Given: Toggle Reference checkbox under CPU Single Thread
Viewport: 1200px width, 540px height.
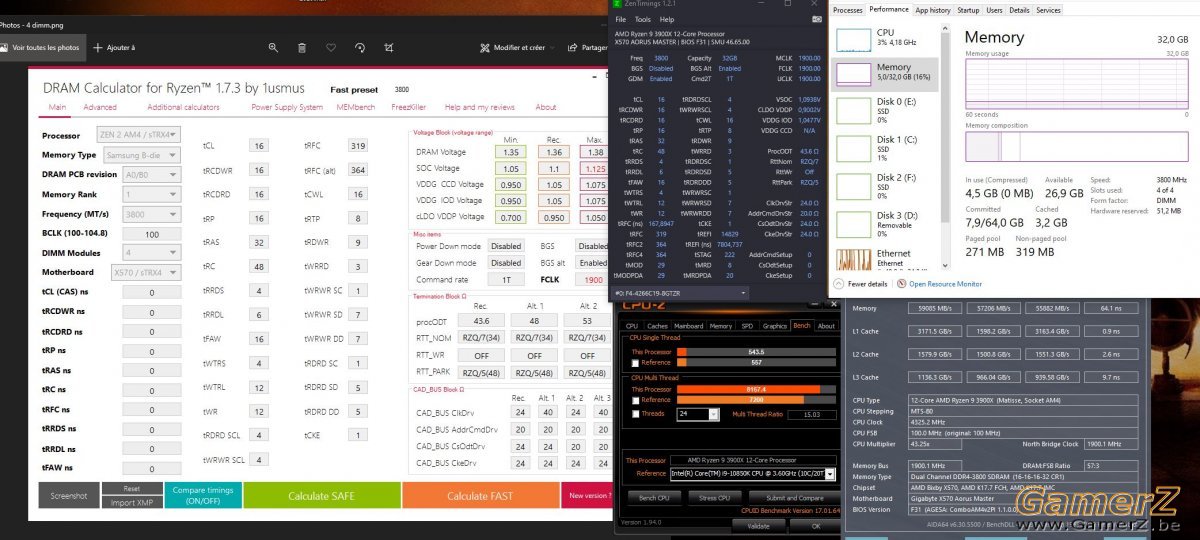Looking at the screenshot, I should tap(636, 362).
